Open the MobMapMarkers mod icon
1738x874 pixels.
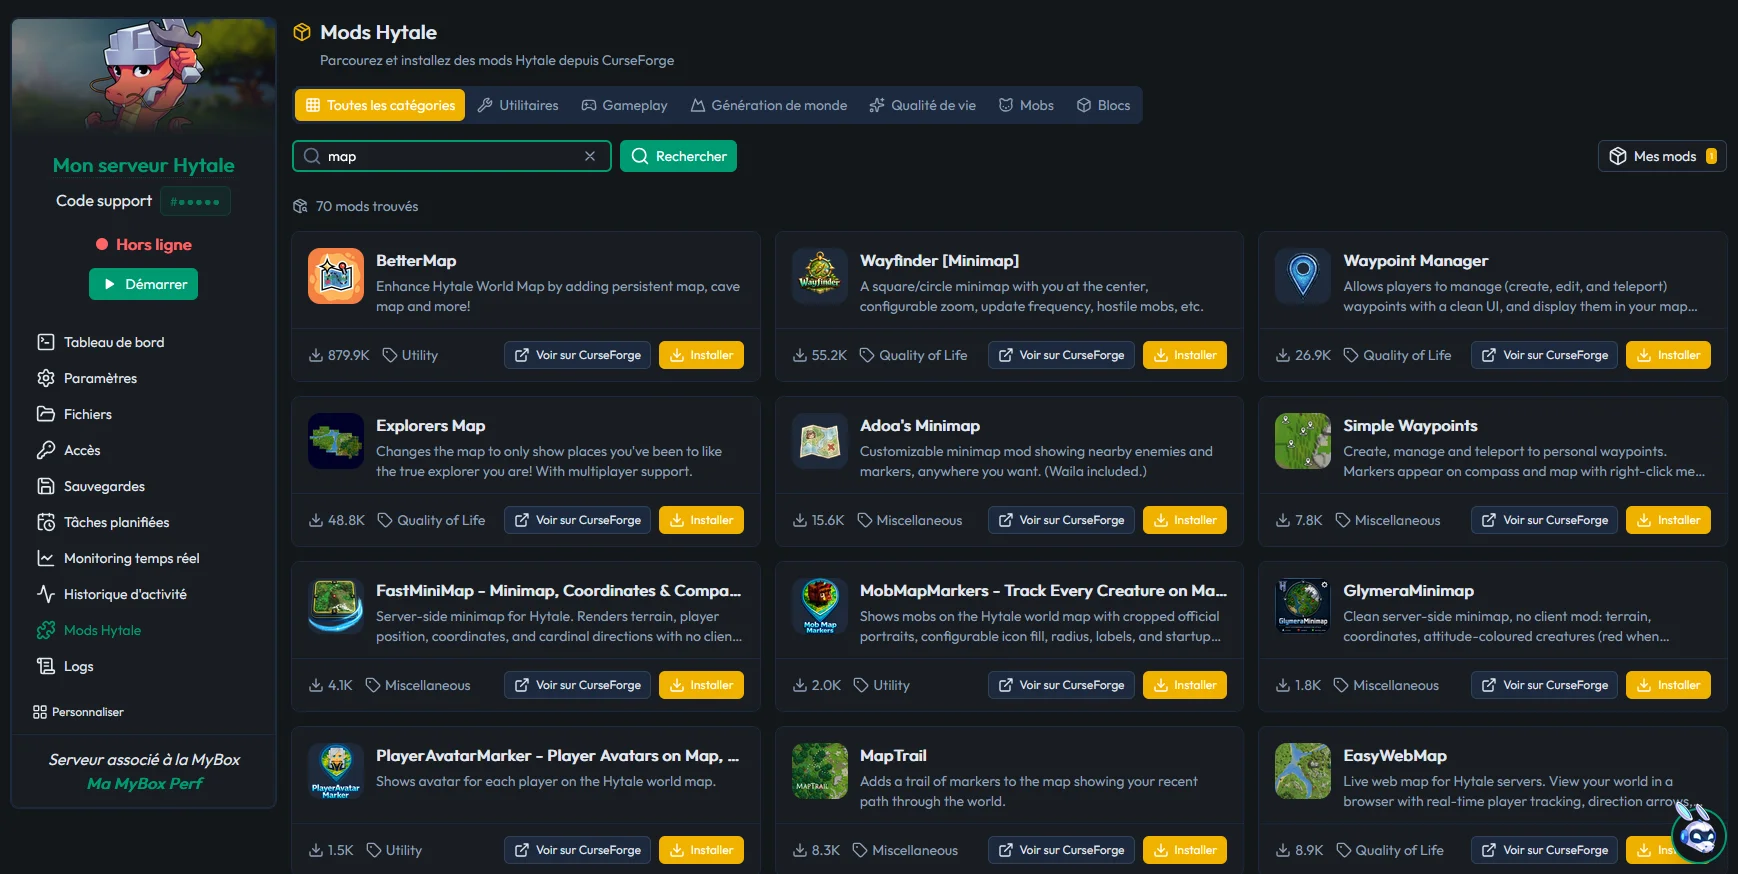820,606
